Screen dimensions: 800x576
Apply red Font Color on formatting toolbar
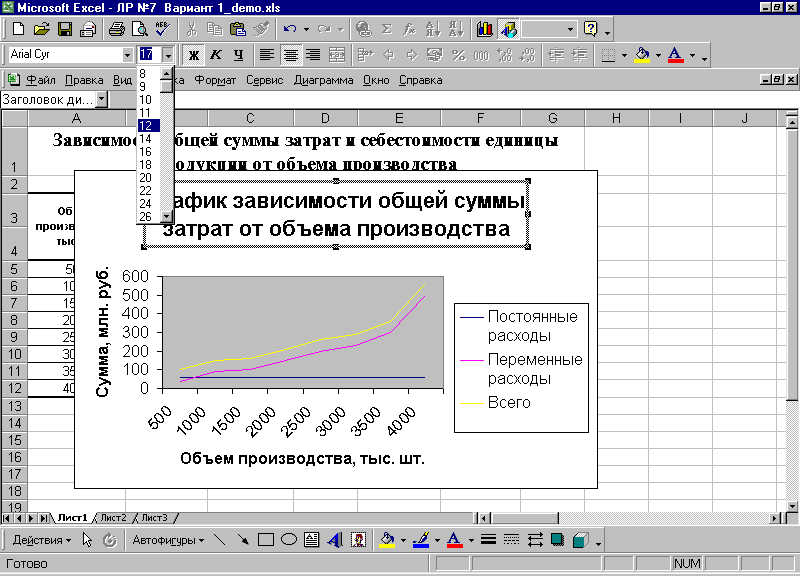(x=676, y=55)
